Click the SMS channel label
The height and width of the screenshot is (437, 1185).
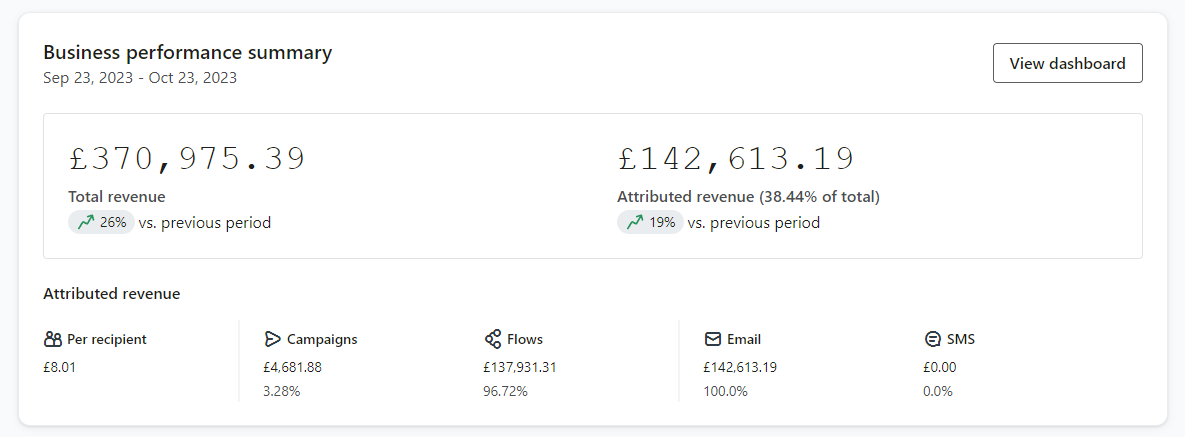pyautogui.click(x=961, y=339)
